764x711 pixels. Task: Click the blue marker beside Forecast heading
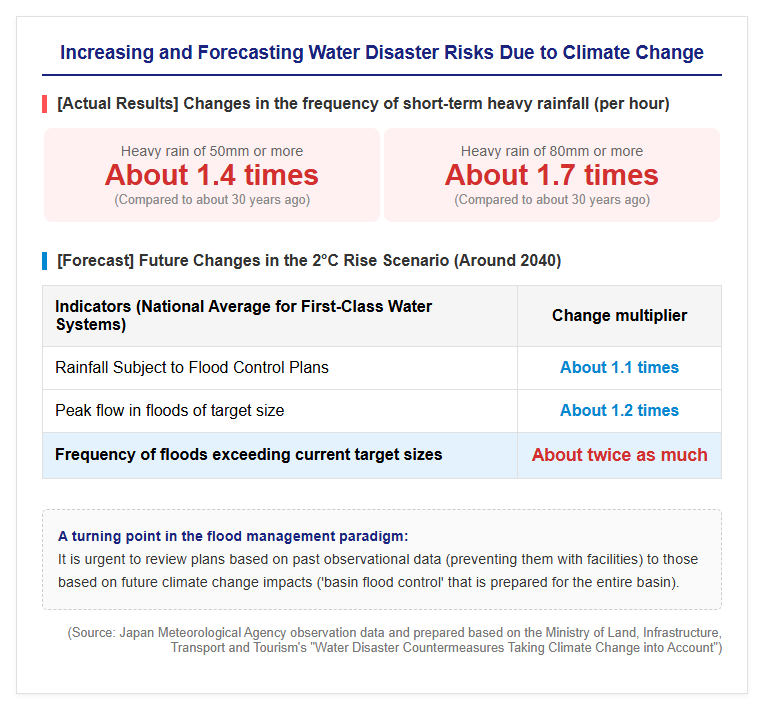point(45,261)
